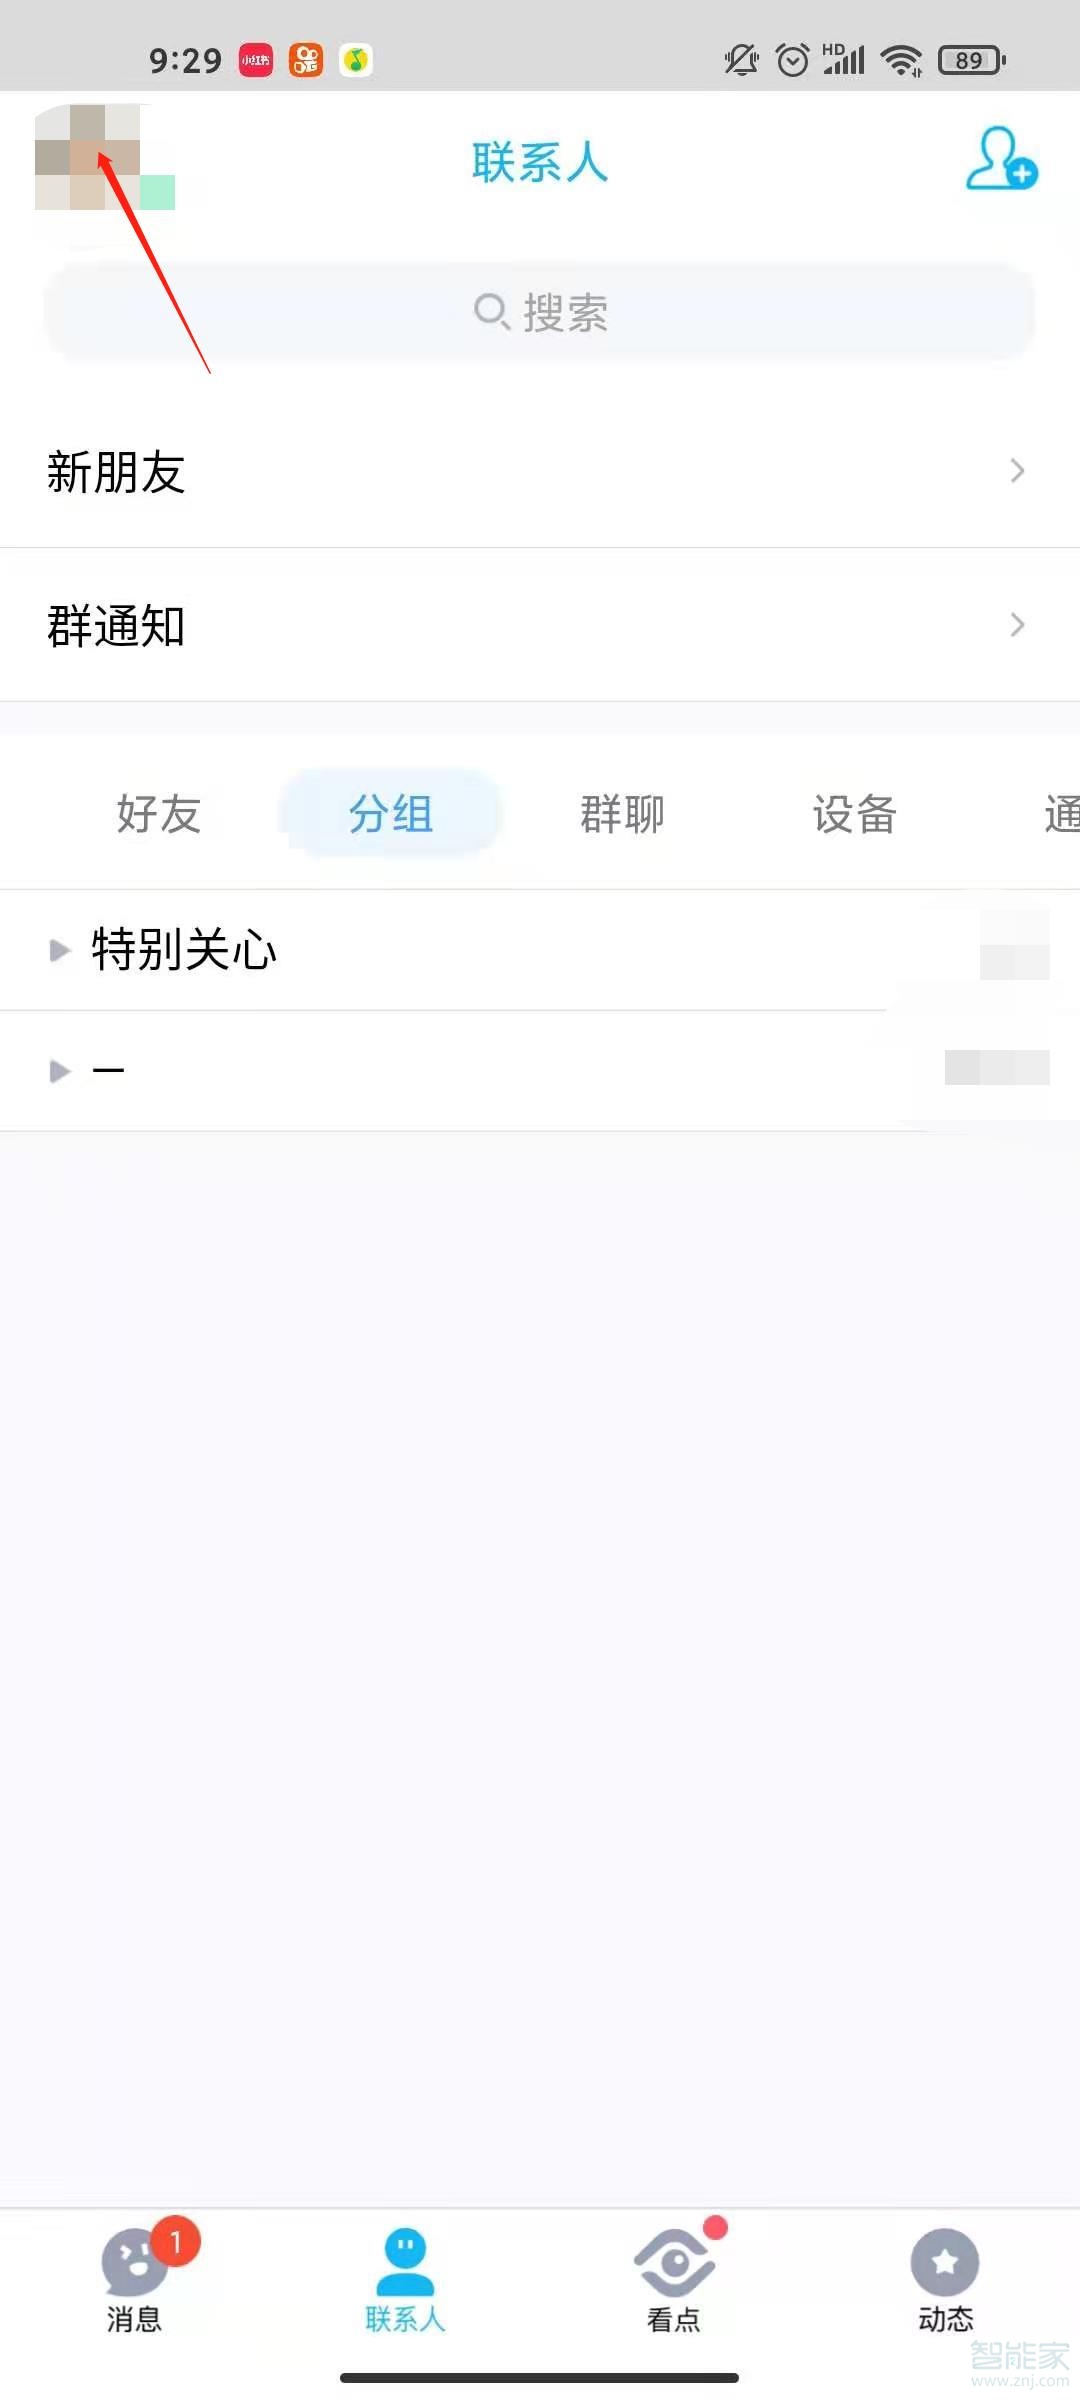Tap the alarm clock status icon
Viewport: 1080px width, 2400px height.
(x=793, y=60)
